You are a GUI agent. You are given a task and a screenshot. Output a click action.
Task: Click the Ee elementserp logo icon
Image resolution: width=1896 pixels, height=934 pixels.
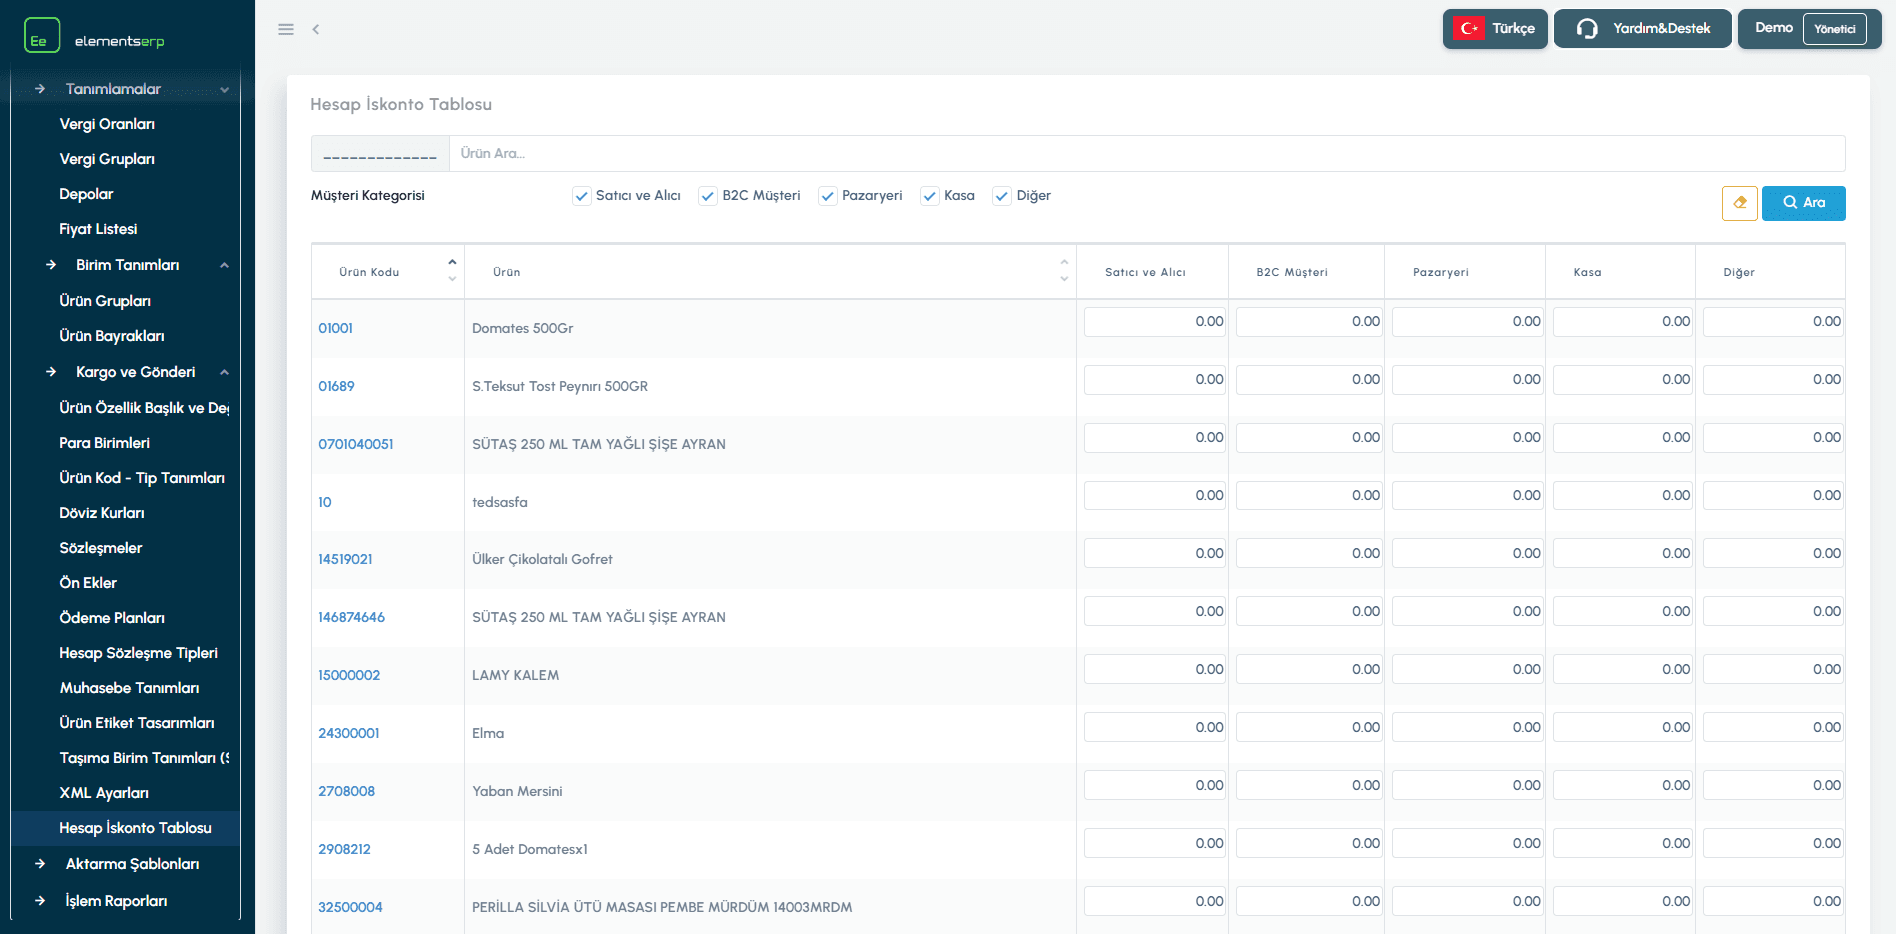click(x=42, y=35)
